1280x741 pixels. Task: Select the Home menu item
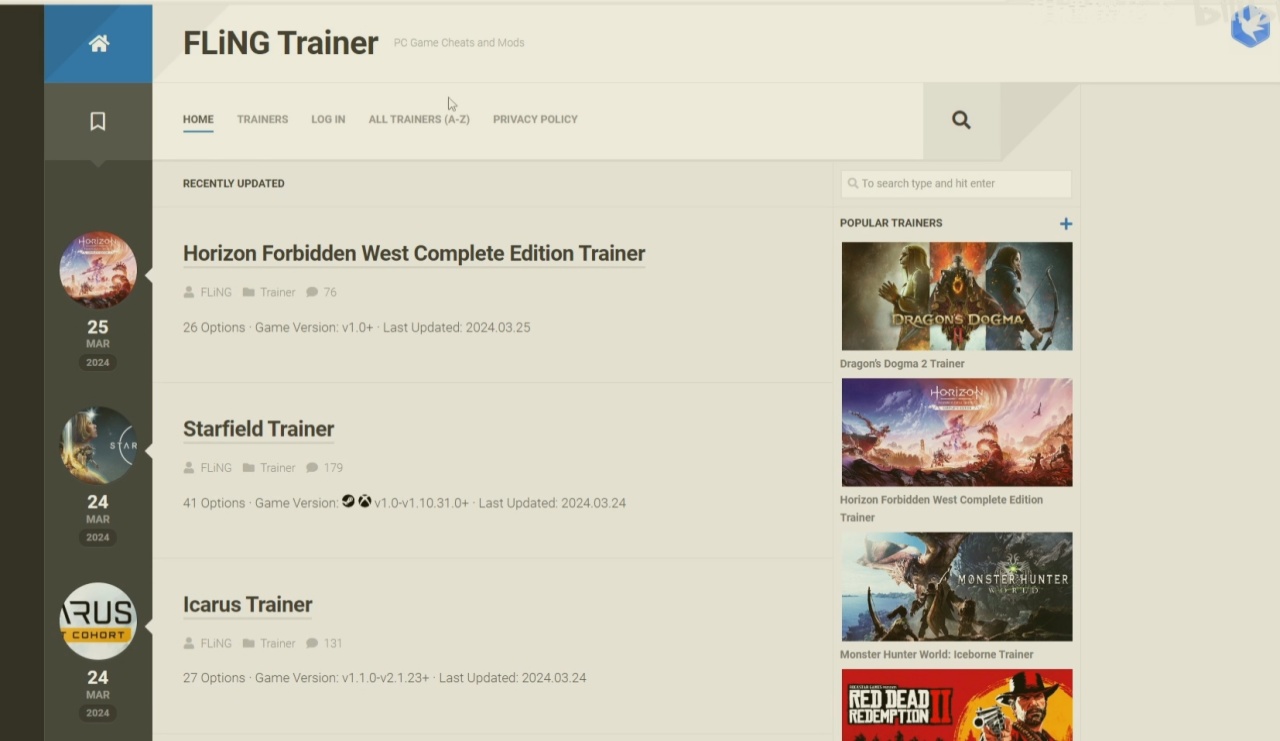[x=198, y=119]
